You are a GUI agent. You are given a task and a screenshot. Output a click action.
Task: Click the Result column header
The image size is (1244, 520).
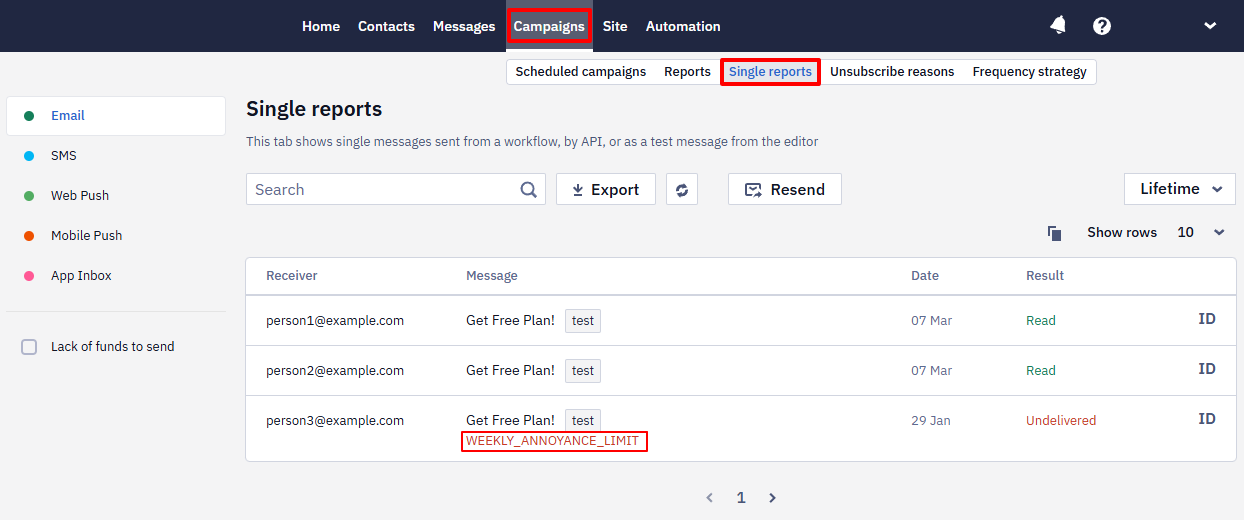click(1045, 276)
